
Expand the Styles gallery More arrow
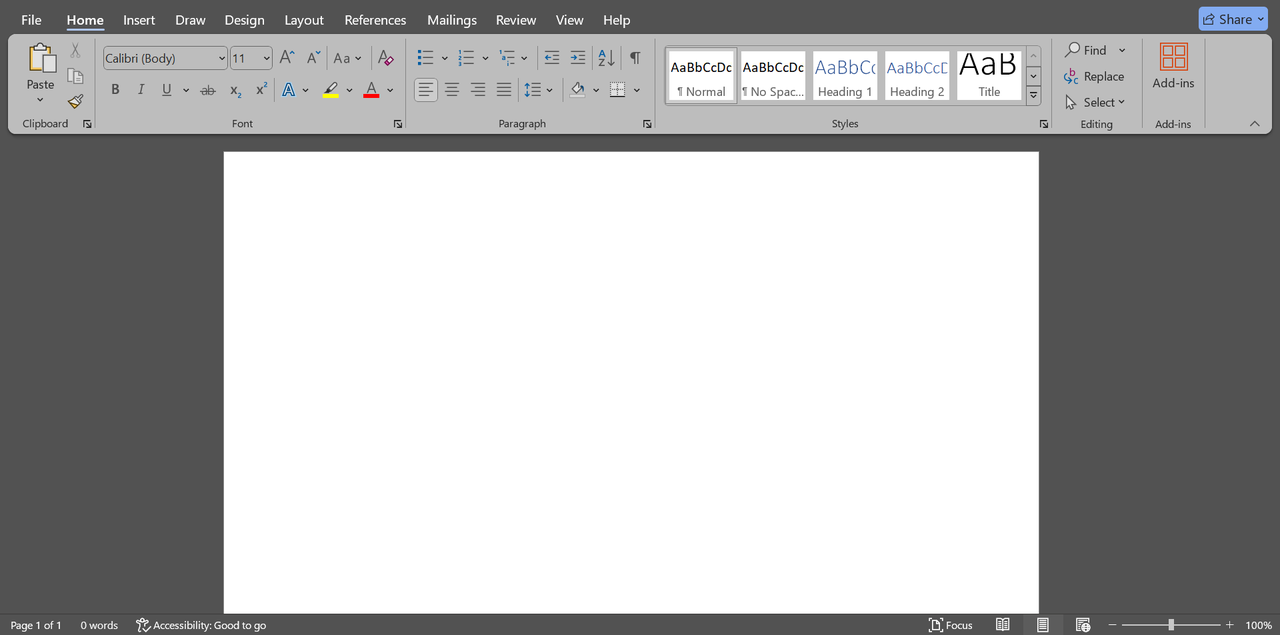click(x=1034, y=96)
